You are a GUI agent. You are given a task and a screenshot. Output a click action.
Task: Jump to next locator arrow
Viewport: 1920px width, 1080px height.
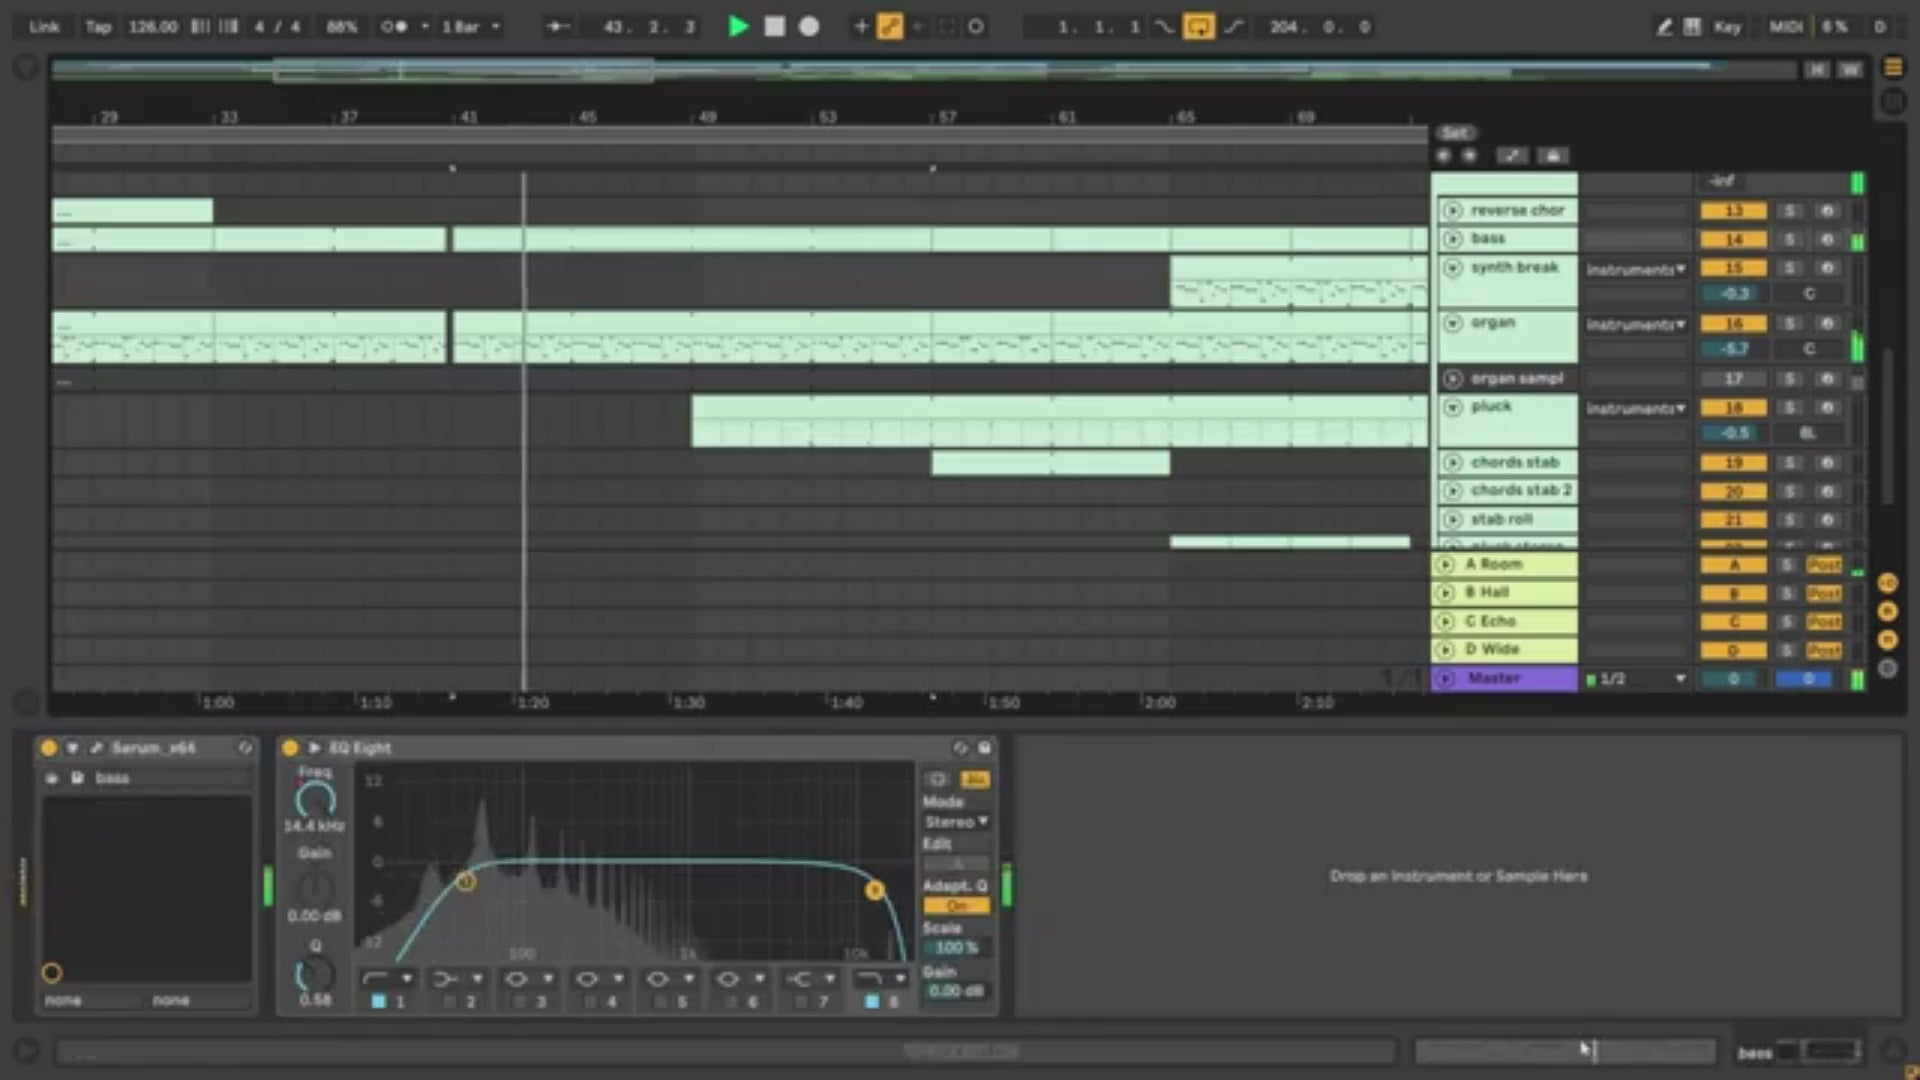pyautogui.click(x=1469, y=156)
